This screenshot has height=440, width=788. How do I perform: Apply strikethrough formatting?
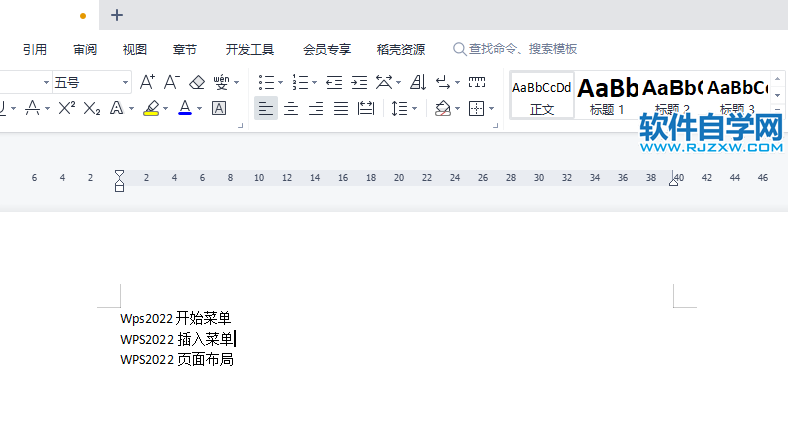33,108
